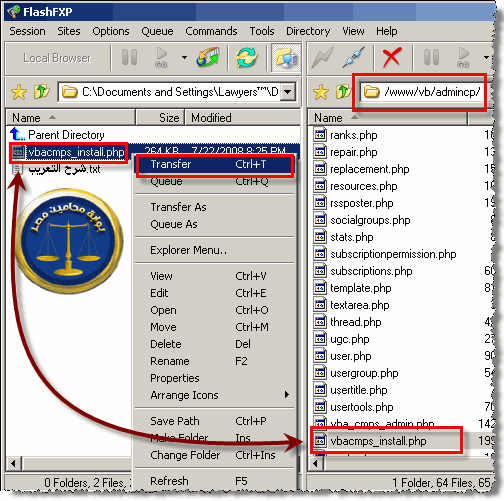Click the template.php file icon

point(320,288)
